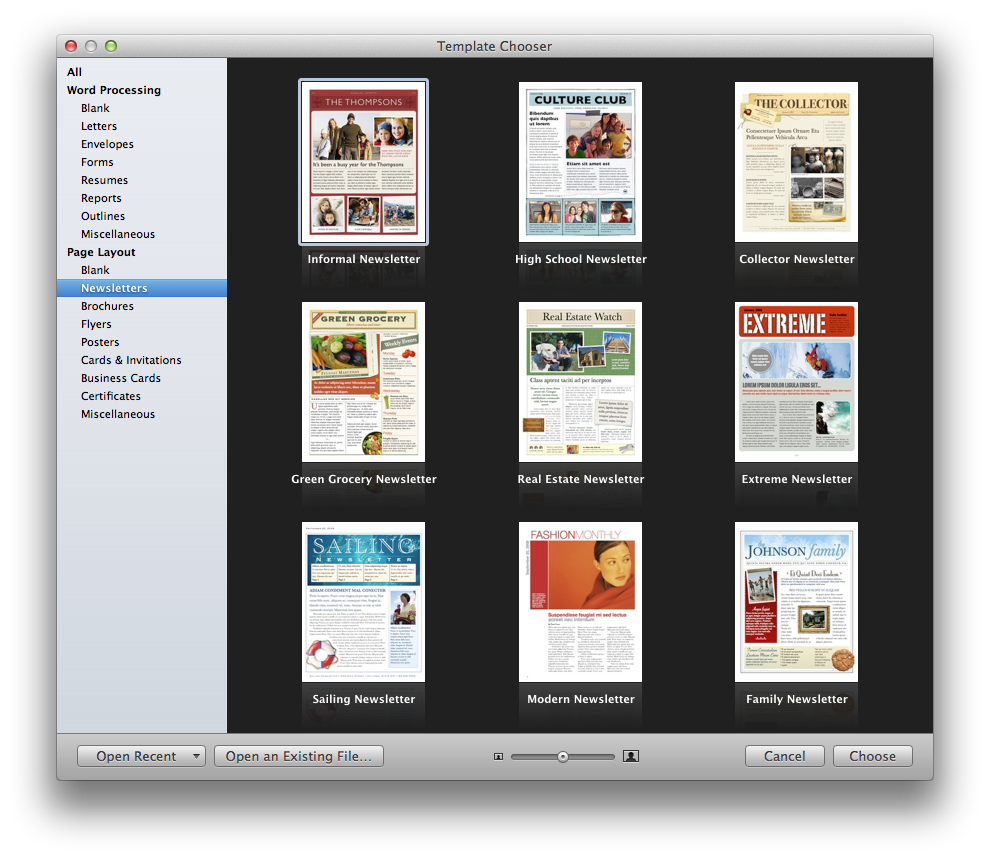Click the green zoom window button

pyautogui.click(x=111, y=46)
